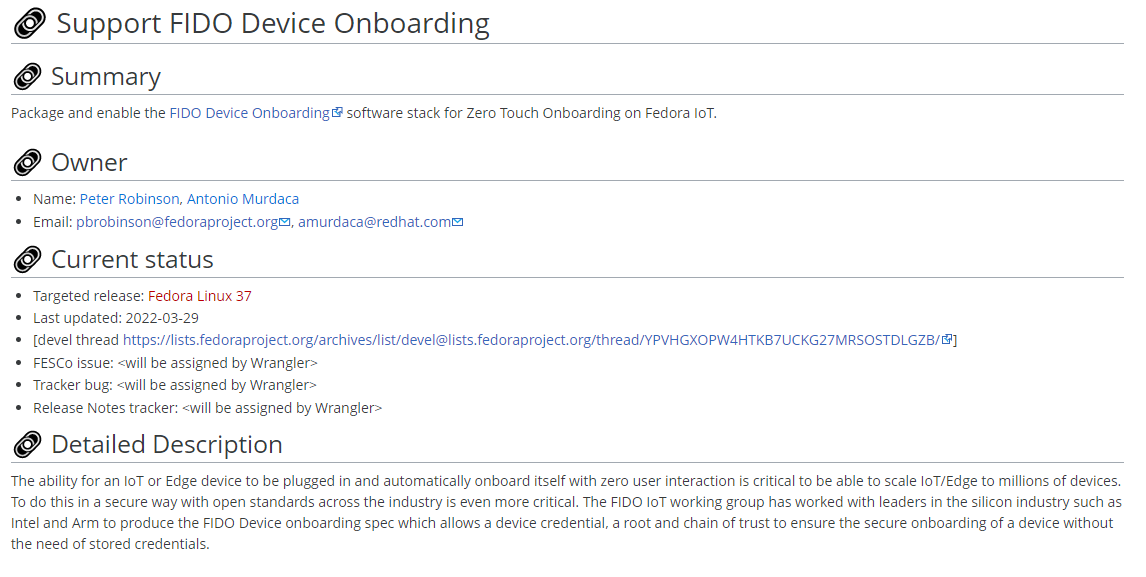This screenshot has width=1146, height=577.
Task: Click the Summary section heading
Action: 106,77
